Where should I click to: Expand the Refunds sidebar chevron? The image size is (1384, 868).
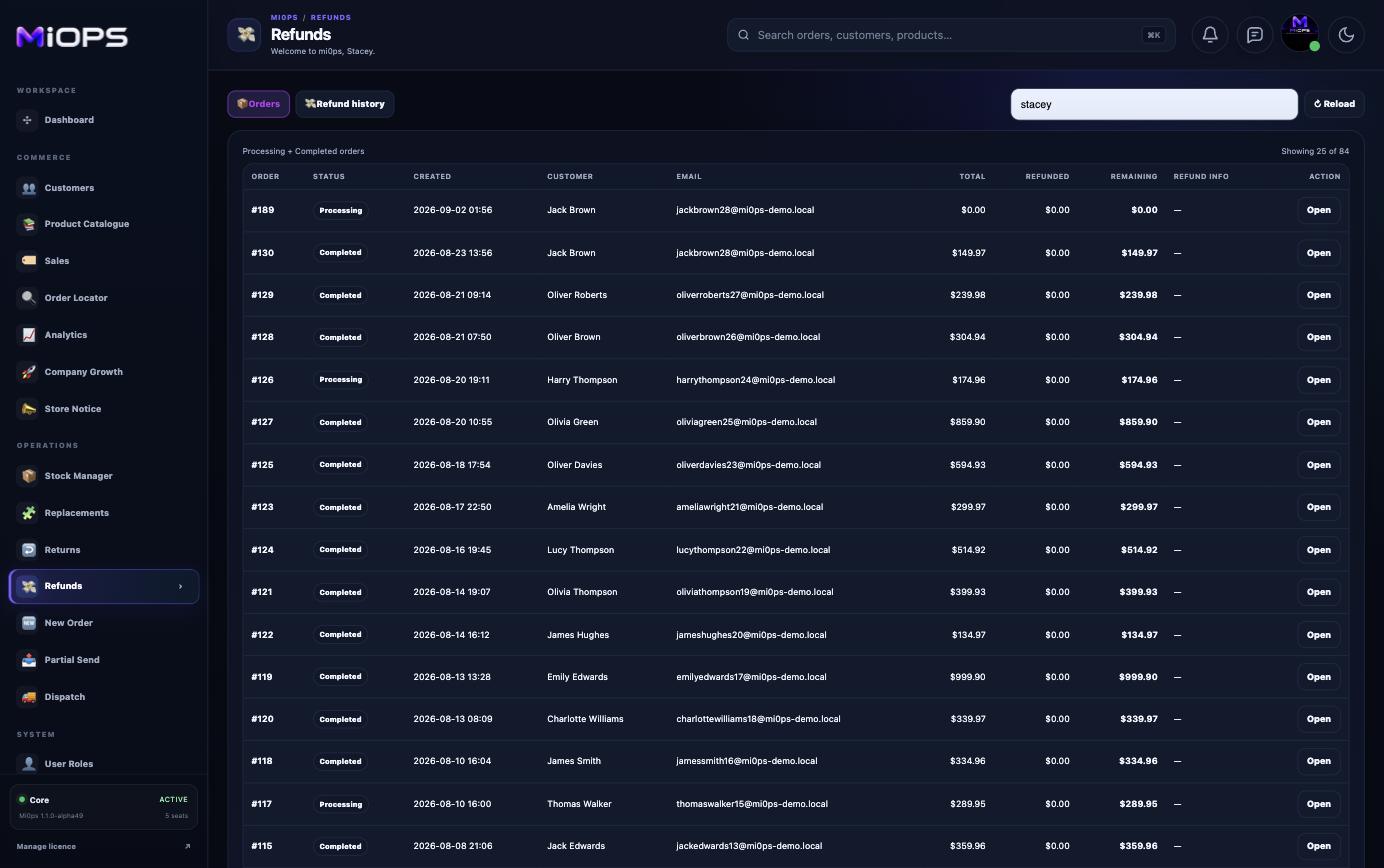click(180, 586)
